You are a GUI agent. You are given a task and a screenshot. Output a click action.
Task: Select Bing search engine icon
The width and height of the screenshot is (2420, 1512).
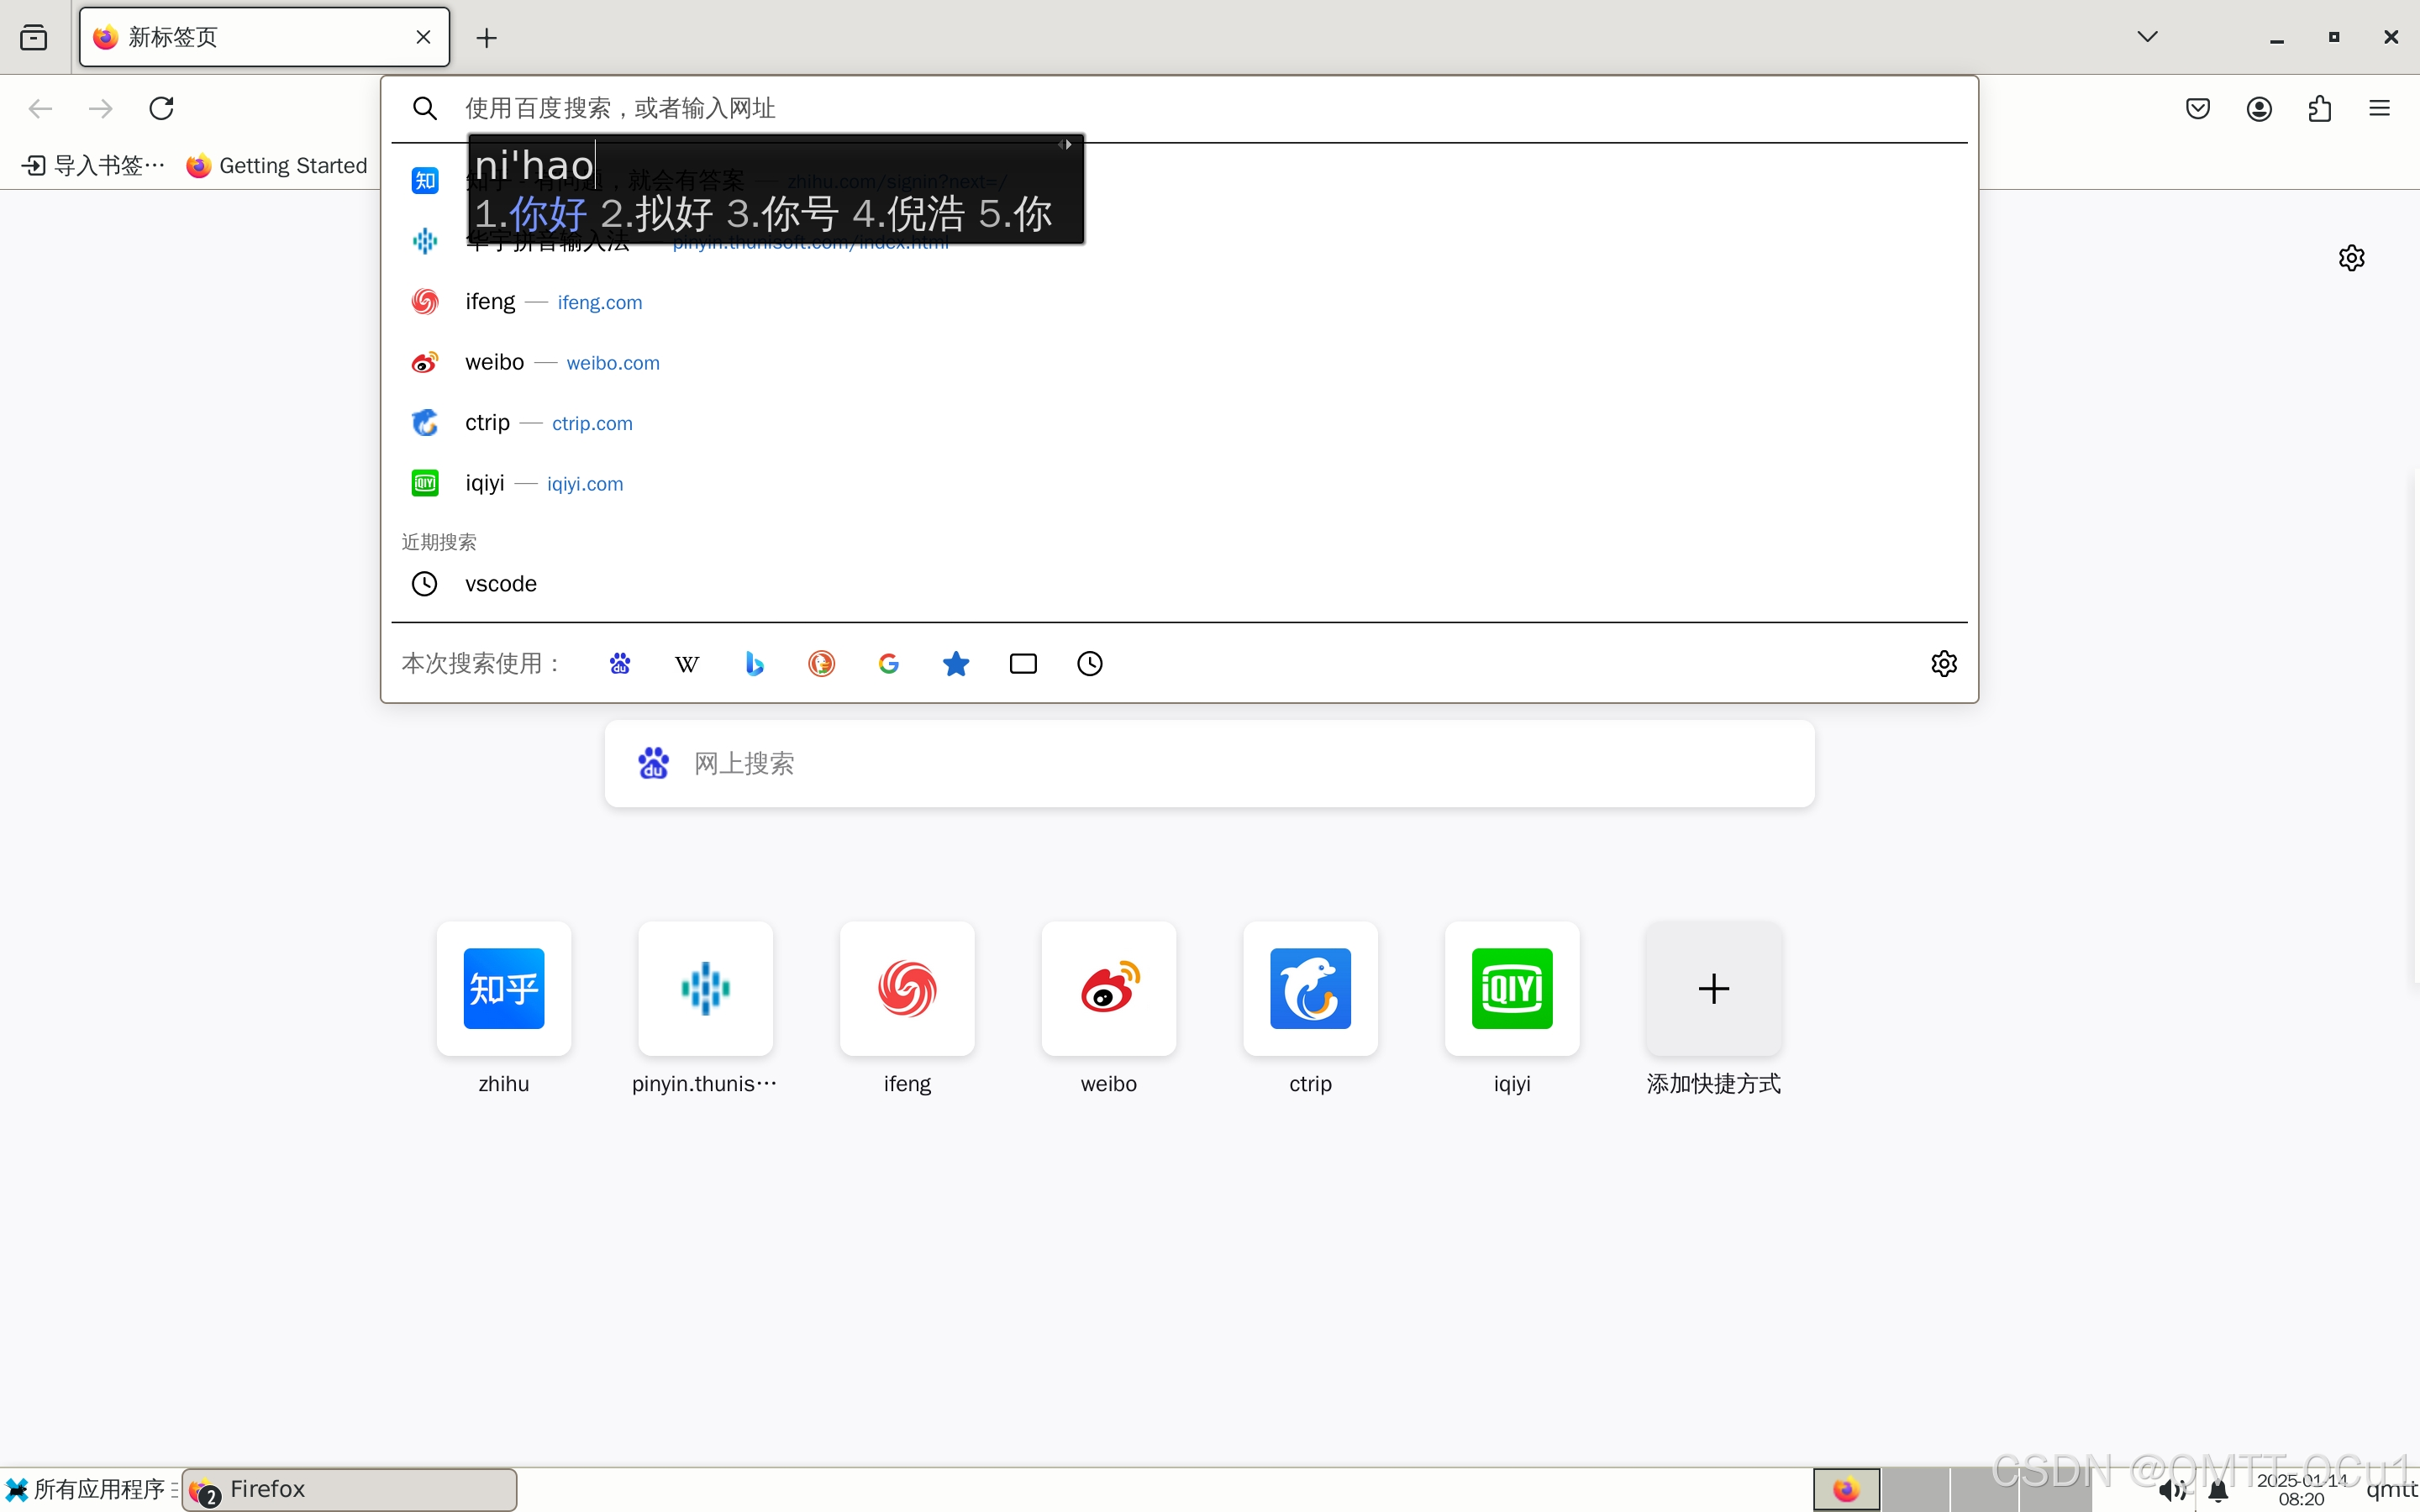tap(754, 664)
